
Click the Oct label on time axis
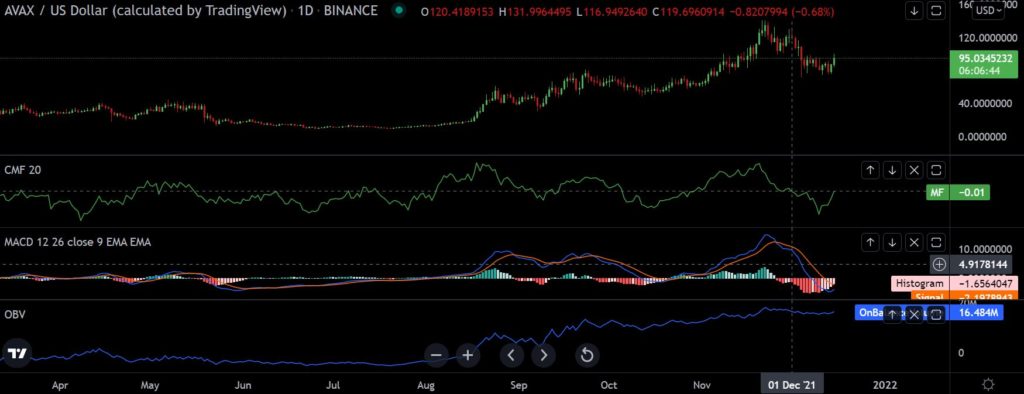(609, 385)
